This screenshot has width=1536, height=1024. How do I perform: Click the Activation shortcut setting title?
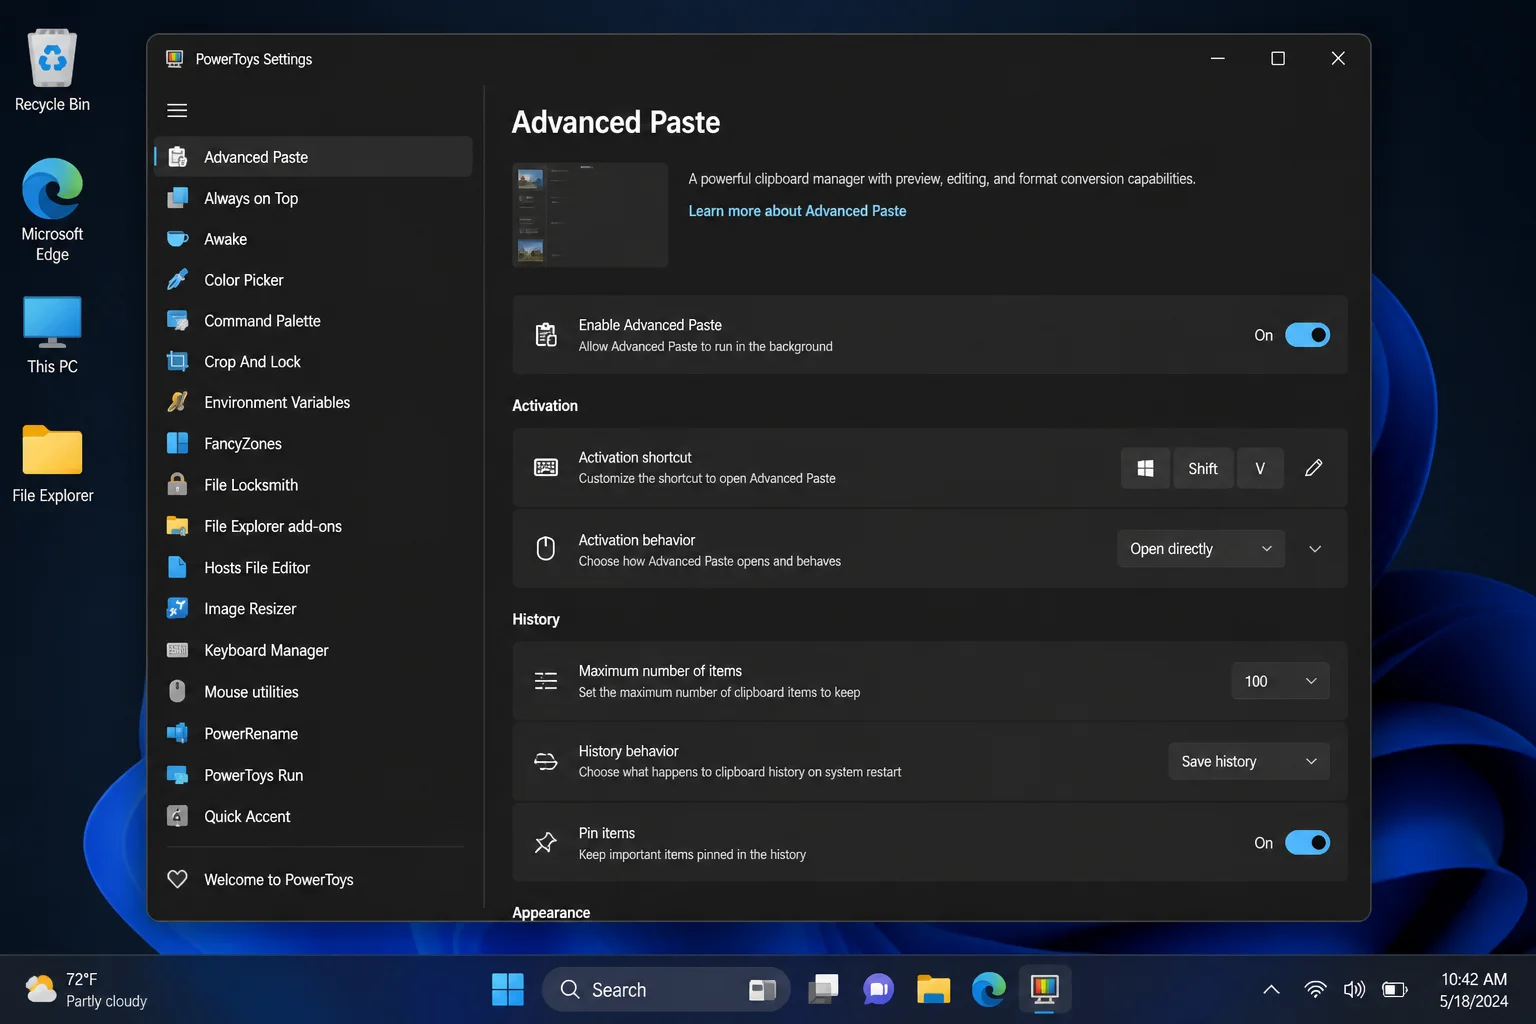click(x=635, y=457)
